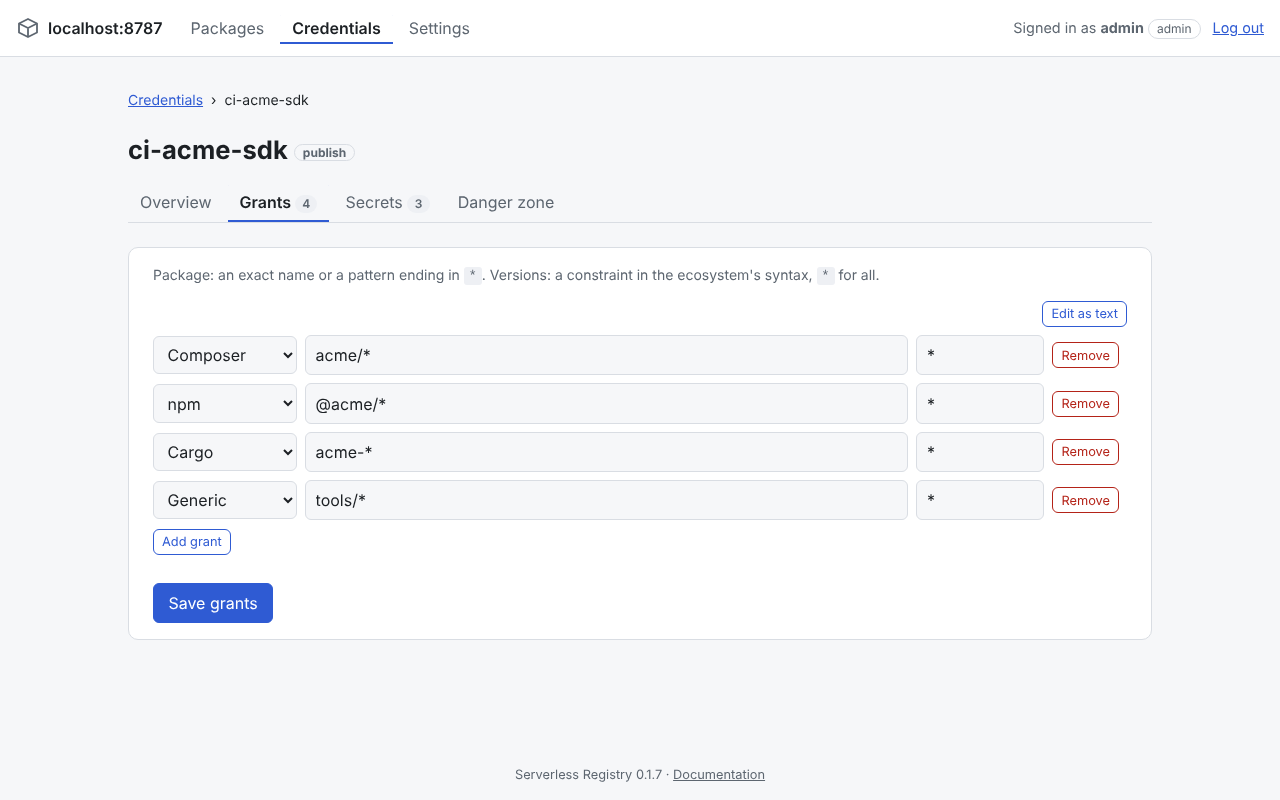This screenshot has height=800, width=1280.
Task: Open the Documentation footer link
Action: 719,774
